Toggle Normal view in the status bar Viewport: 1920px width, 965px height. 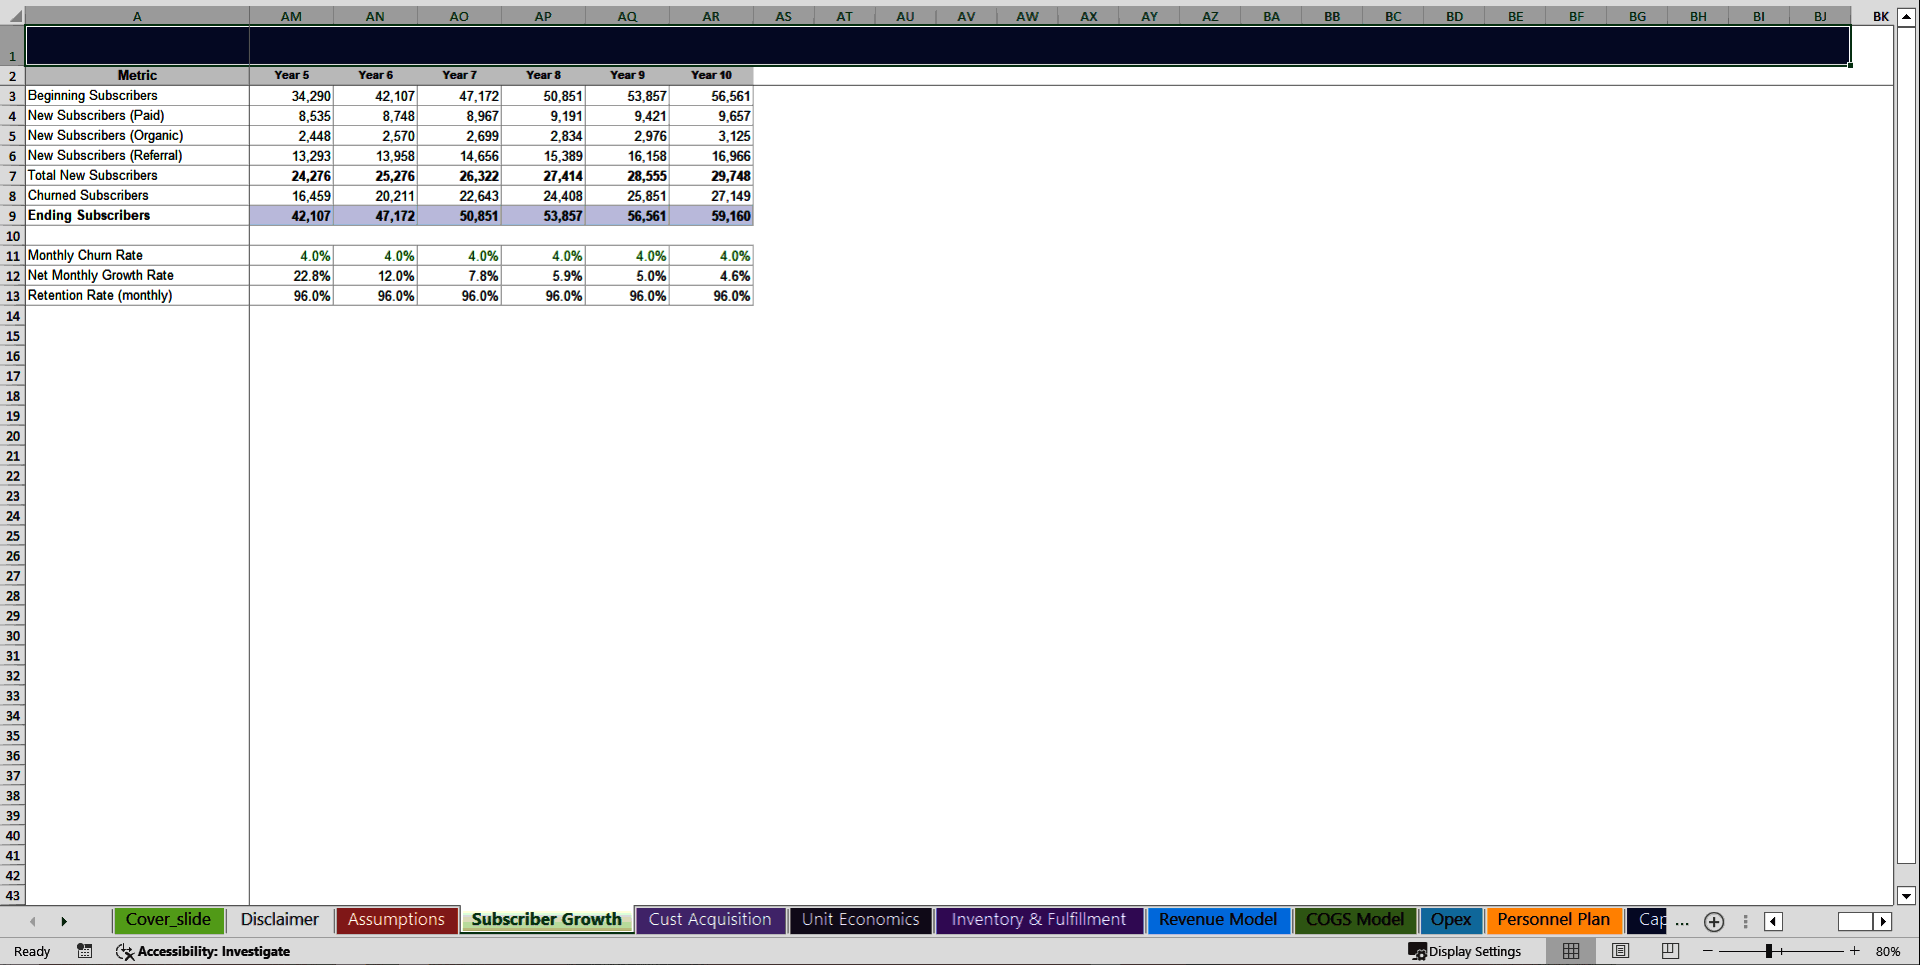1570,951
